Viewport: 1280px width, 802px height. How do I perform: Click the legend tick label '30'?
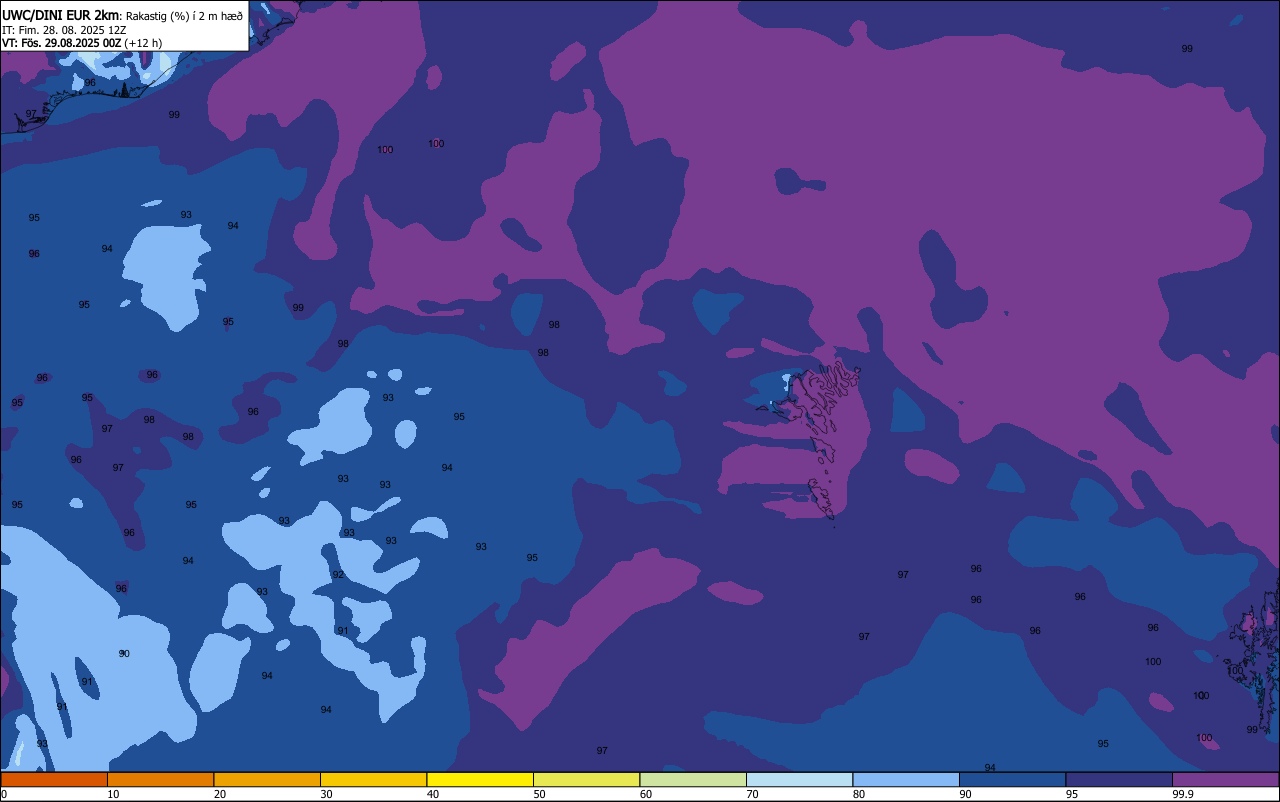326,794
